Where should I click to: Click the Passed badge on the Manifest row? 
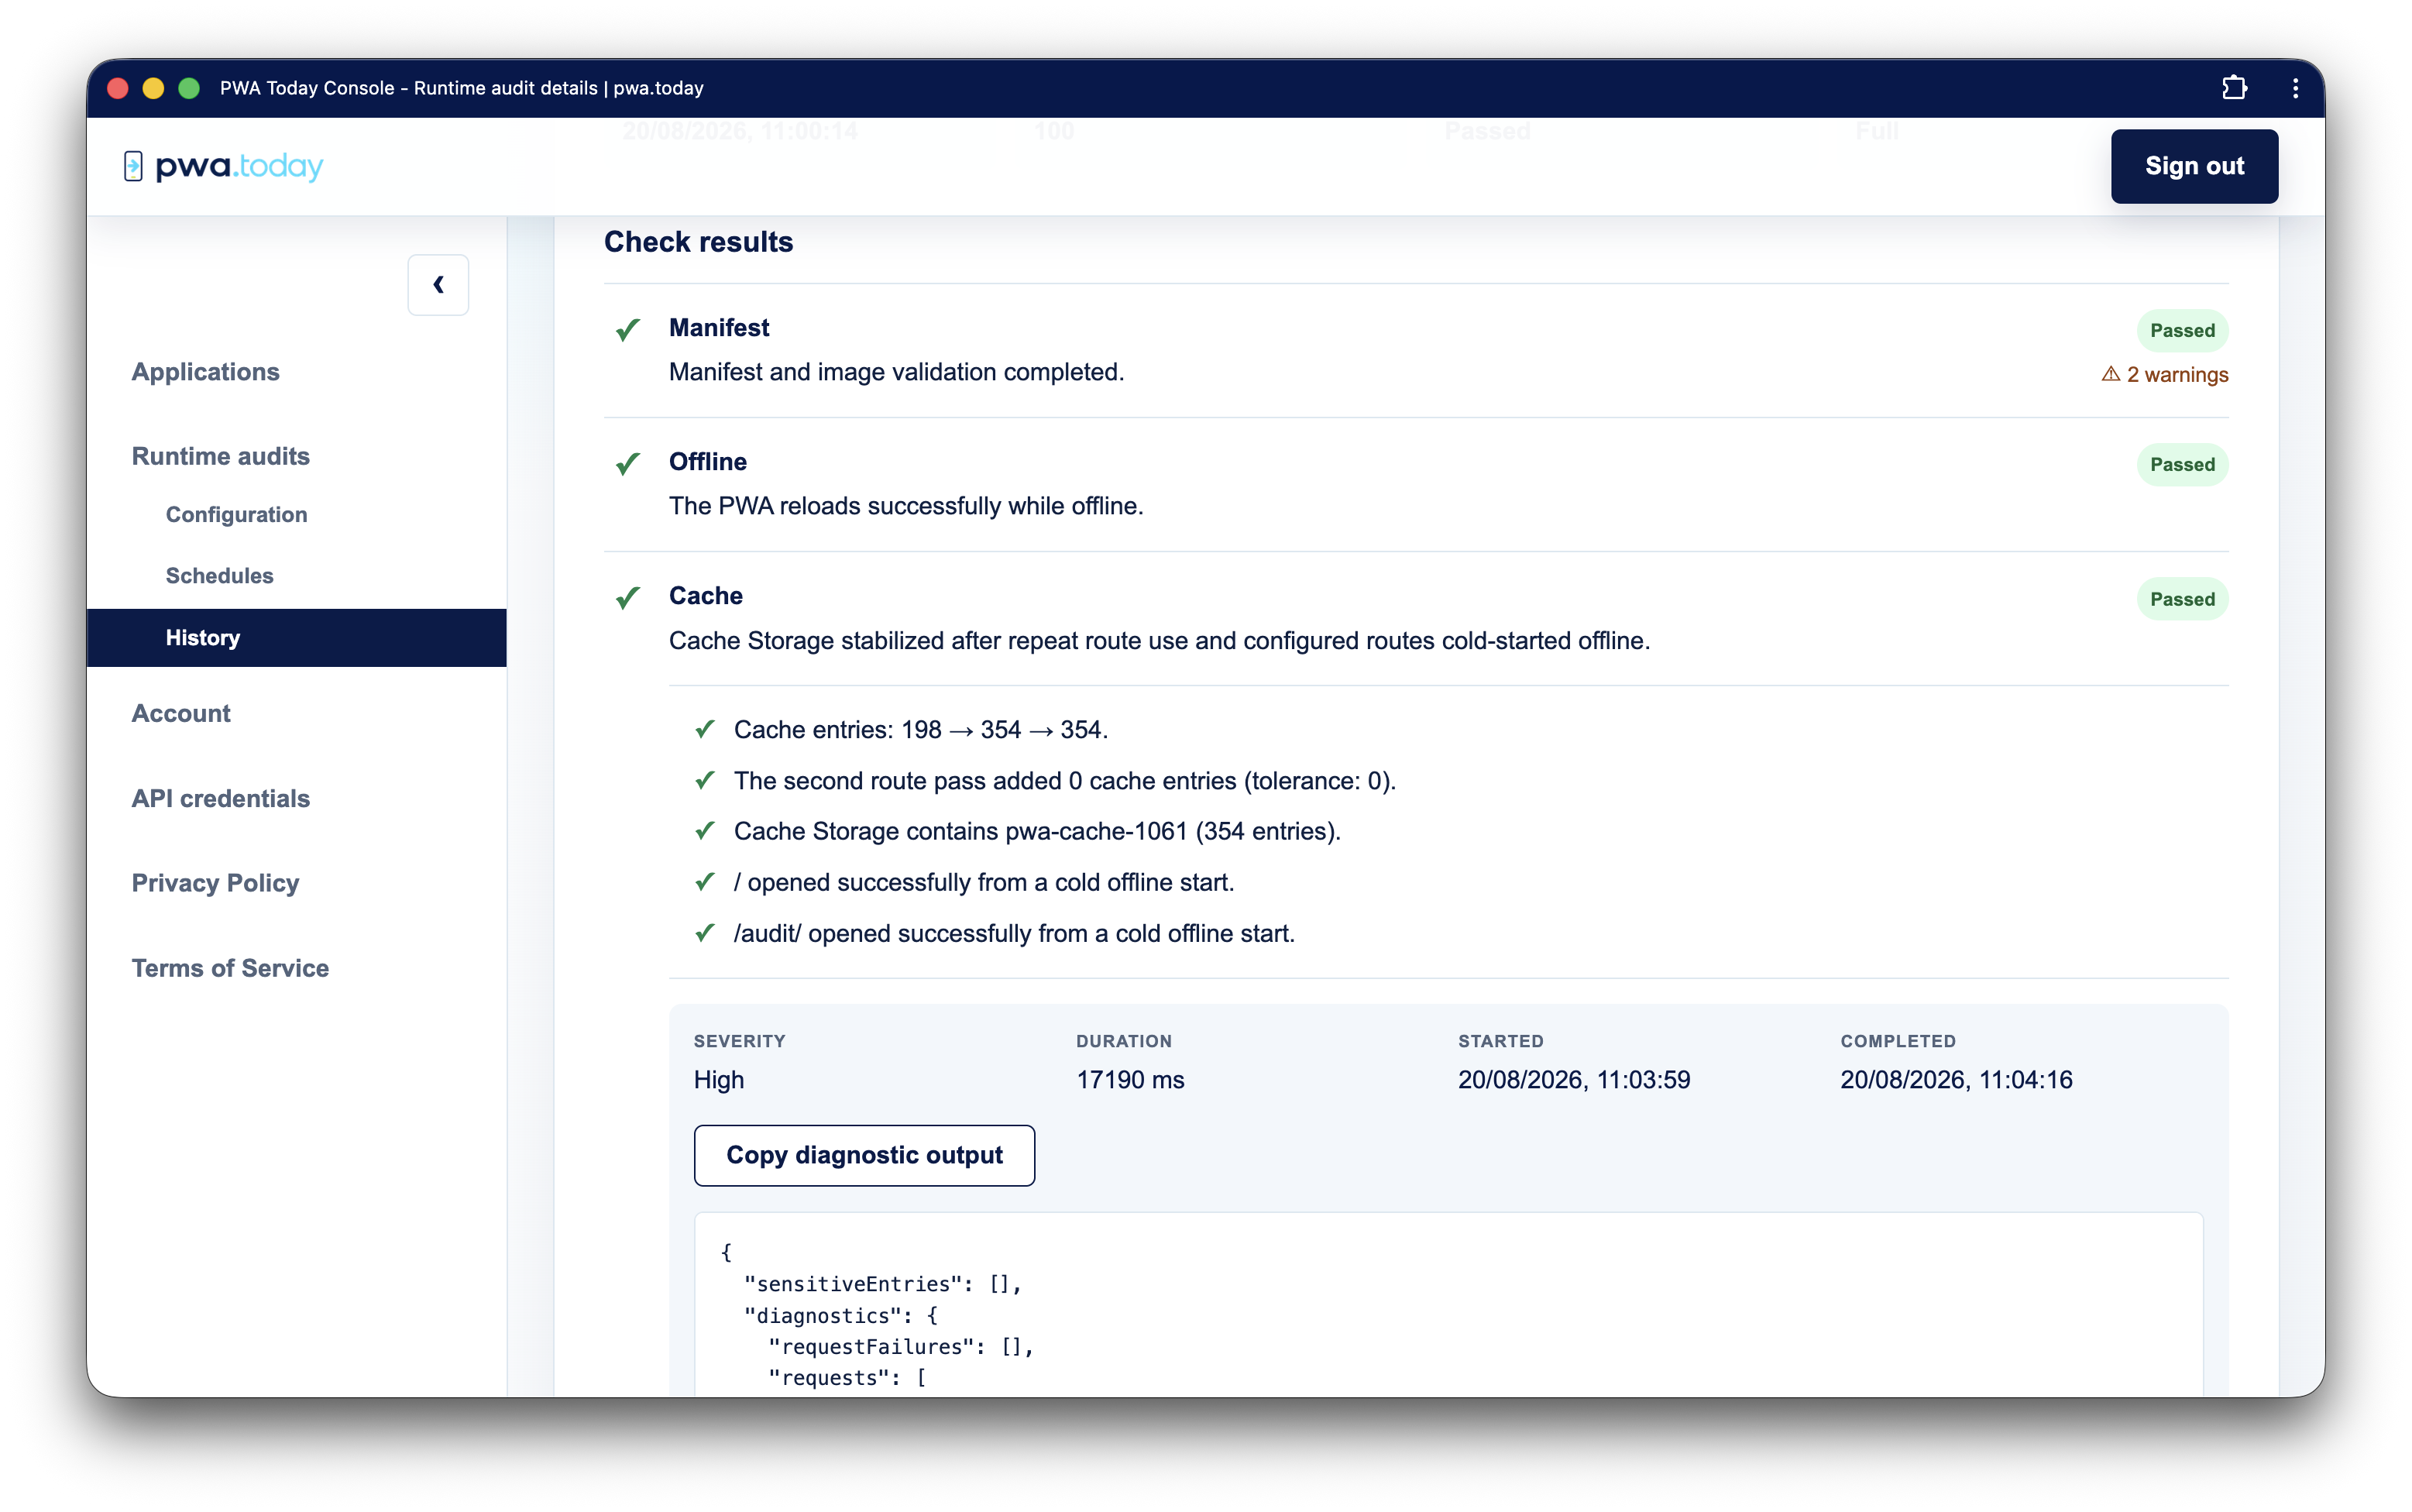(2182, 330)
